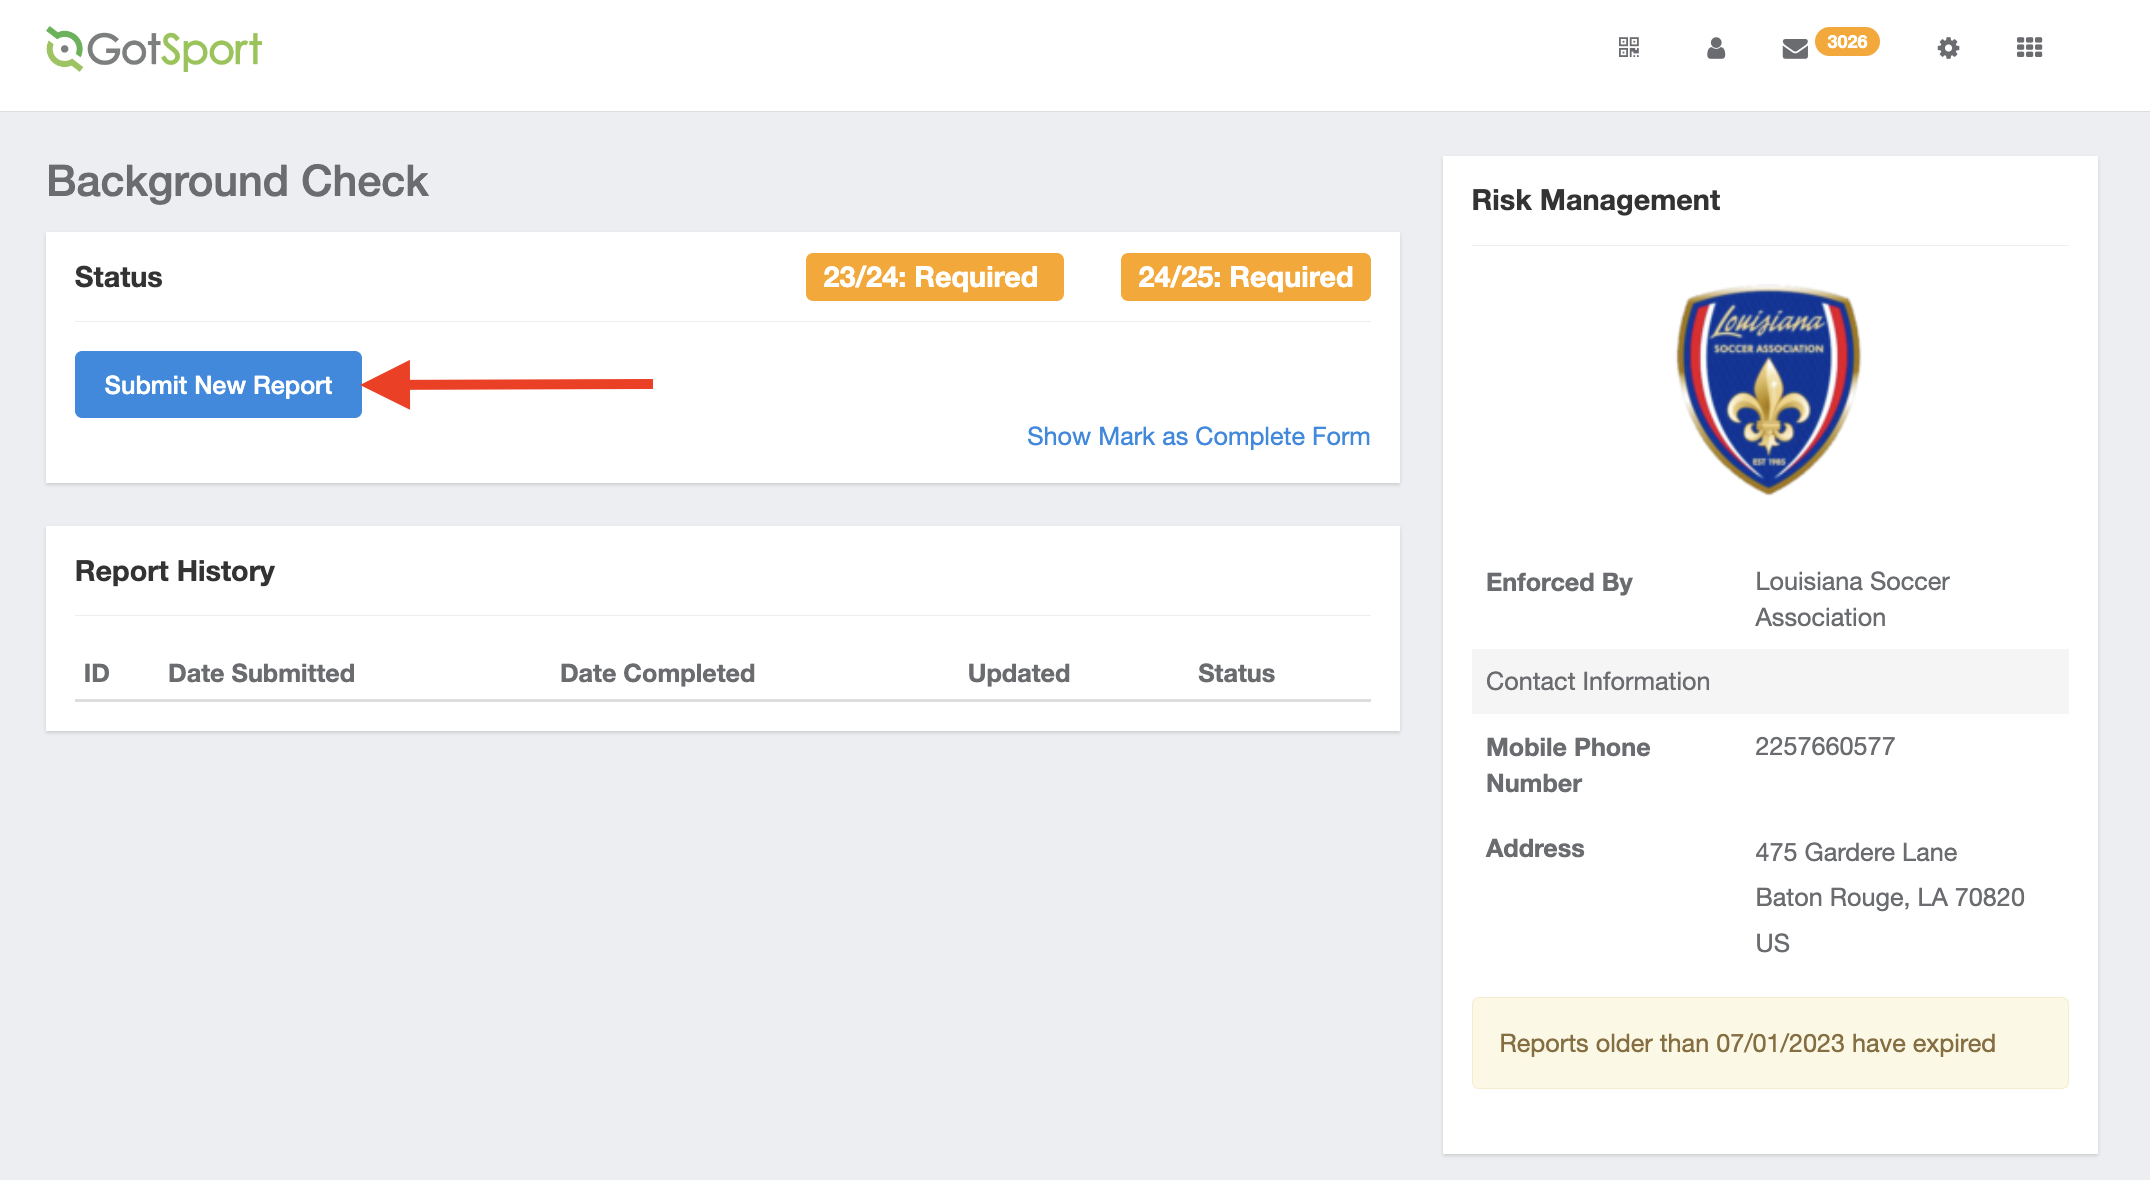Click the 23/24: Required status badge
The width and height of the screenshot is (2150, 1180).
(934, 277)
